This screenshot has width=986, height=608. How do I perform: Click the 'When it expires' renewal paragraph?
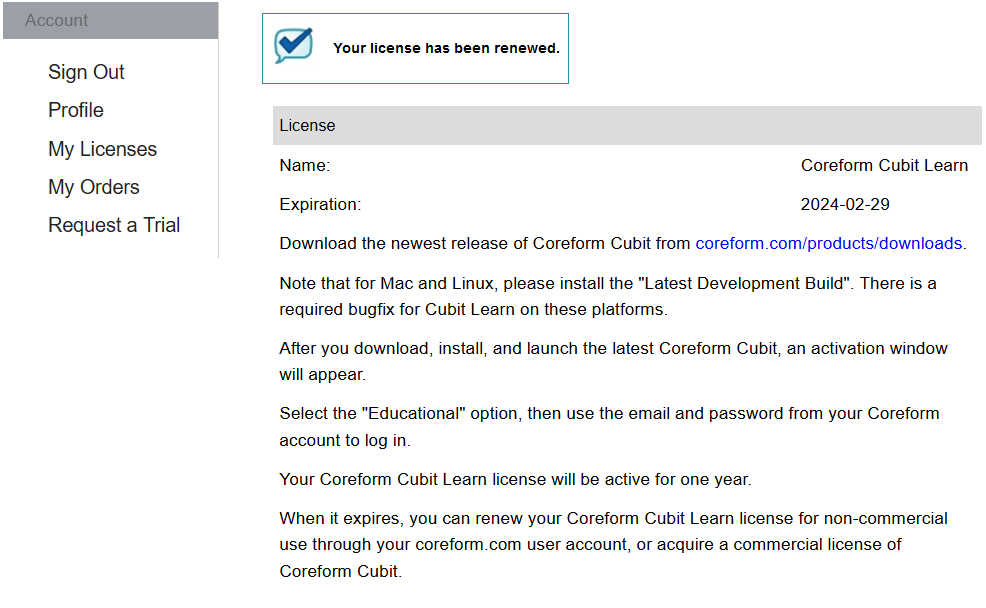613,544
